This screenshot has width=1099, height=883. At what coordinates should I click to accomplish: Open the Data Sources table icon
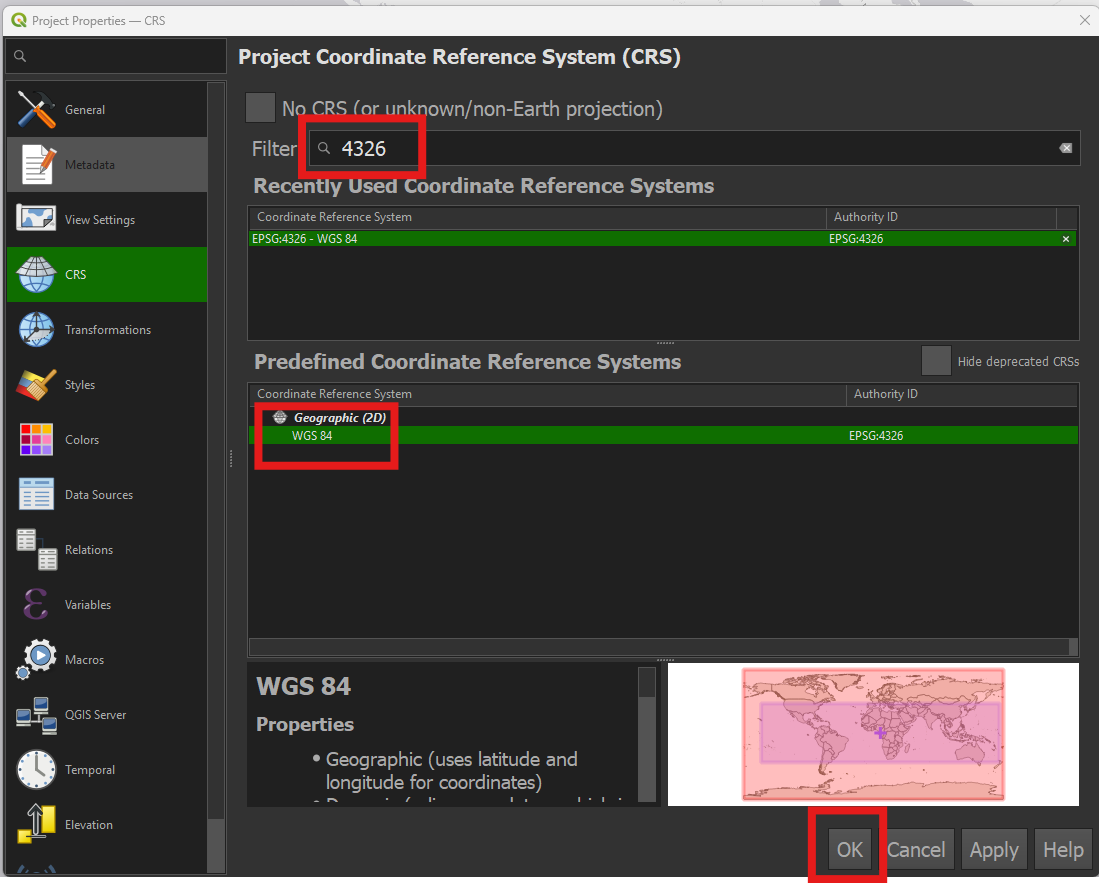pyautogui.click(x=36, y=495)
